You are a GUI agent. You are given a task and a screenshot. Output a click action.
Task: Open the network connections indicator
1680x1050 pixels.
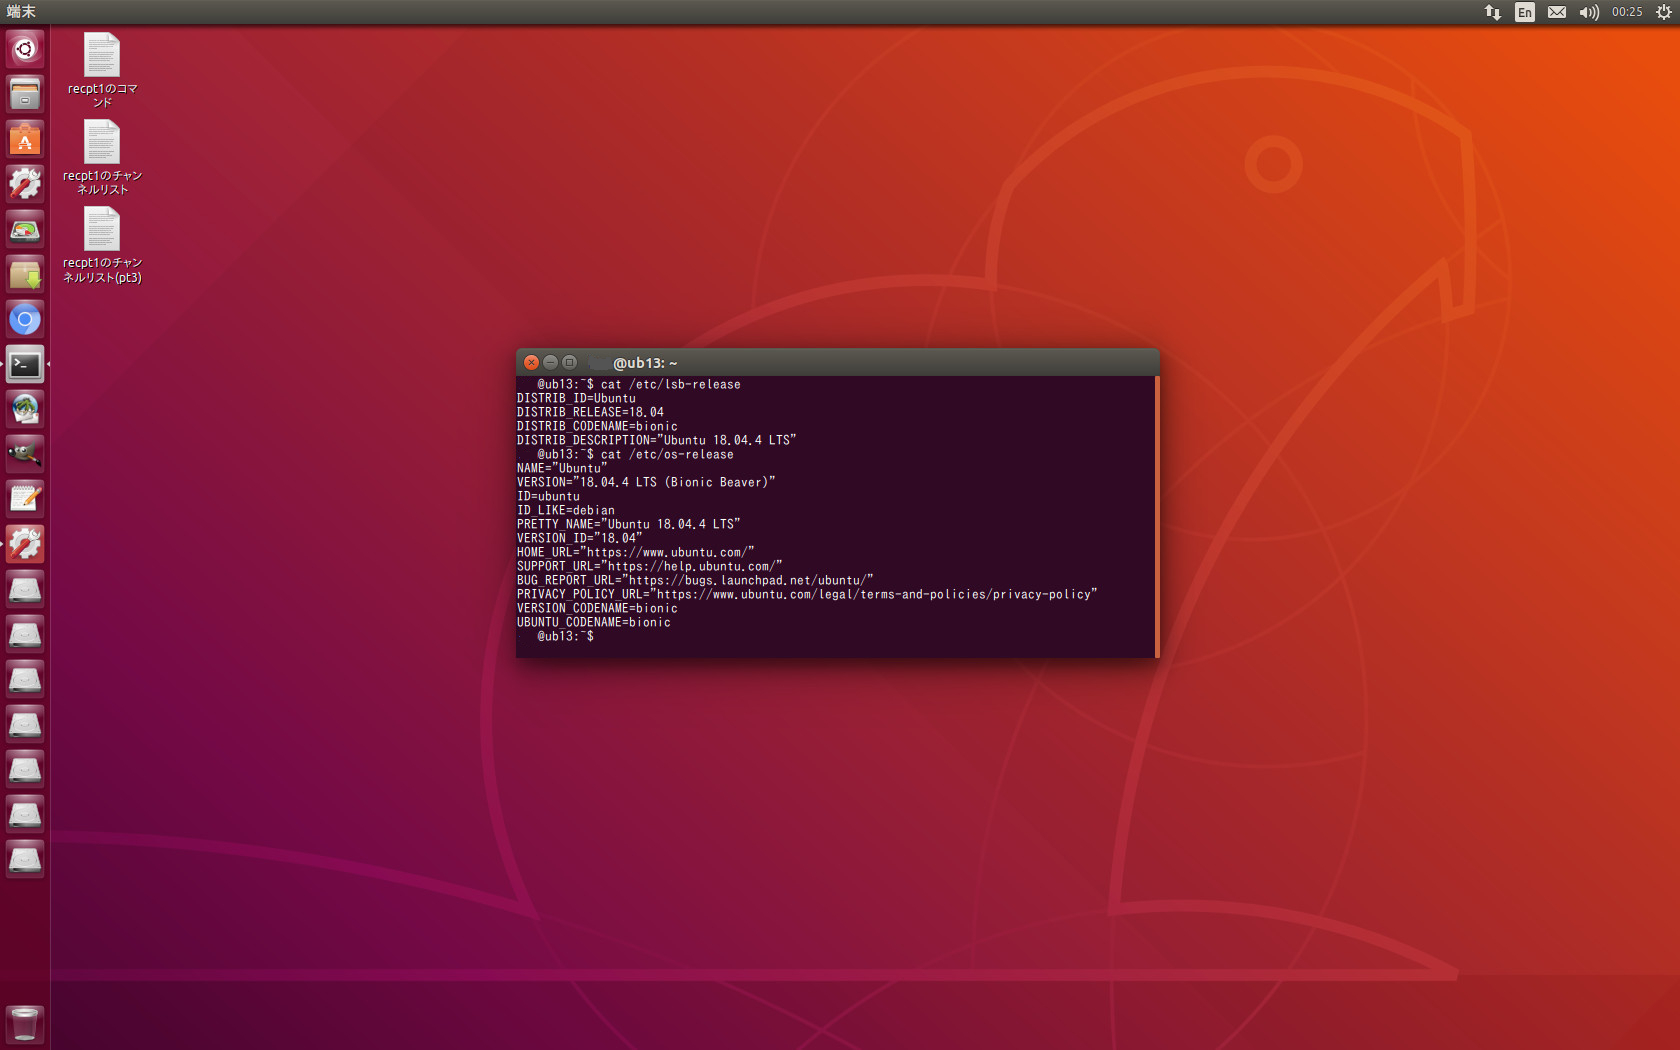click(x=1492, y=12)
